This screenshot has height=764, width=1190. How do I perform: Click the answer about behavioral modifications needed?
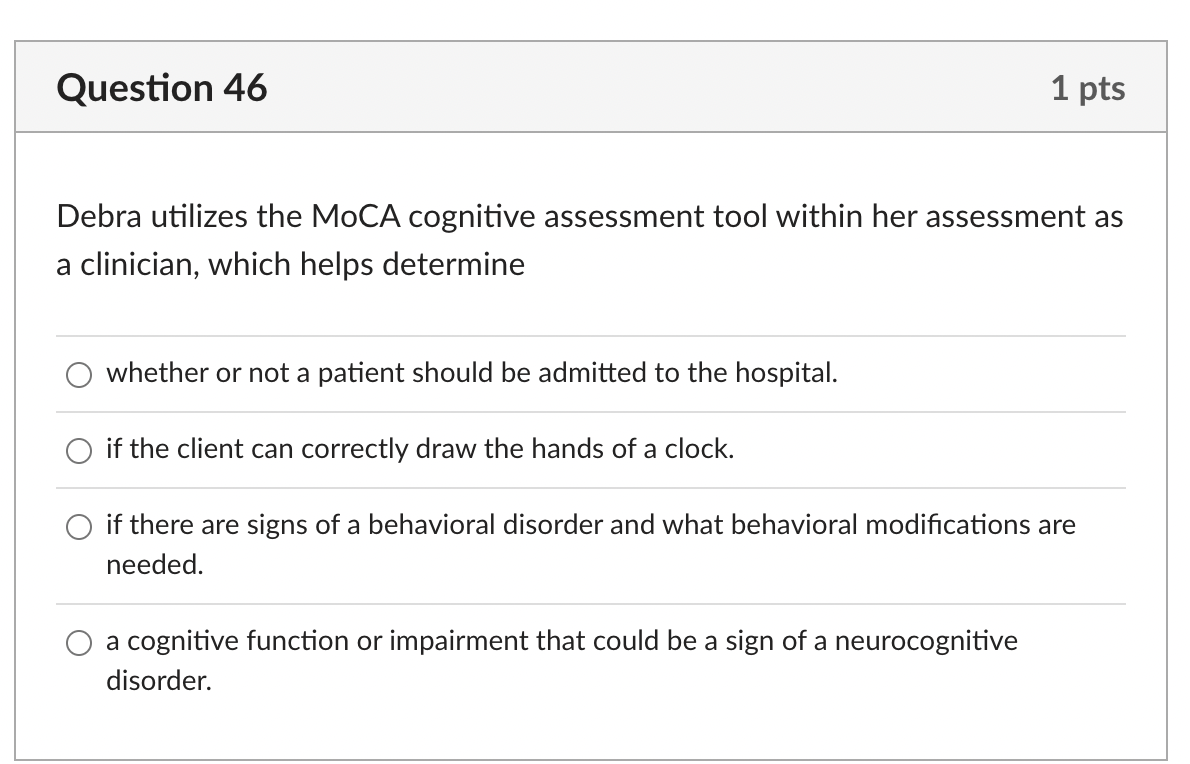click(590, 525)
